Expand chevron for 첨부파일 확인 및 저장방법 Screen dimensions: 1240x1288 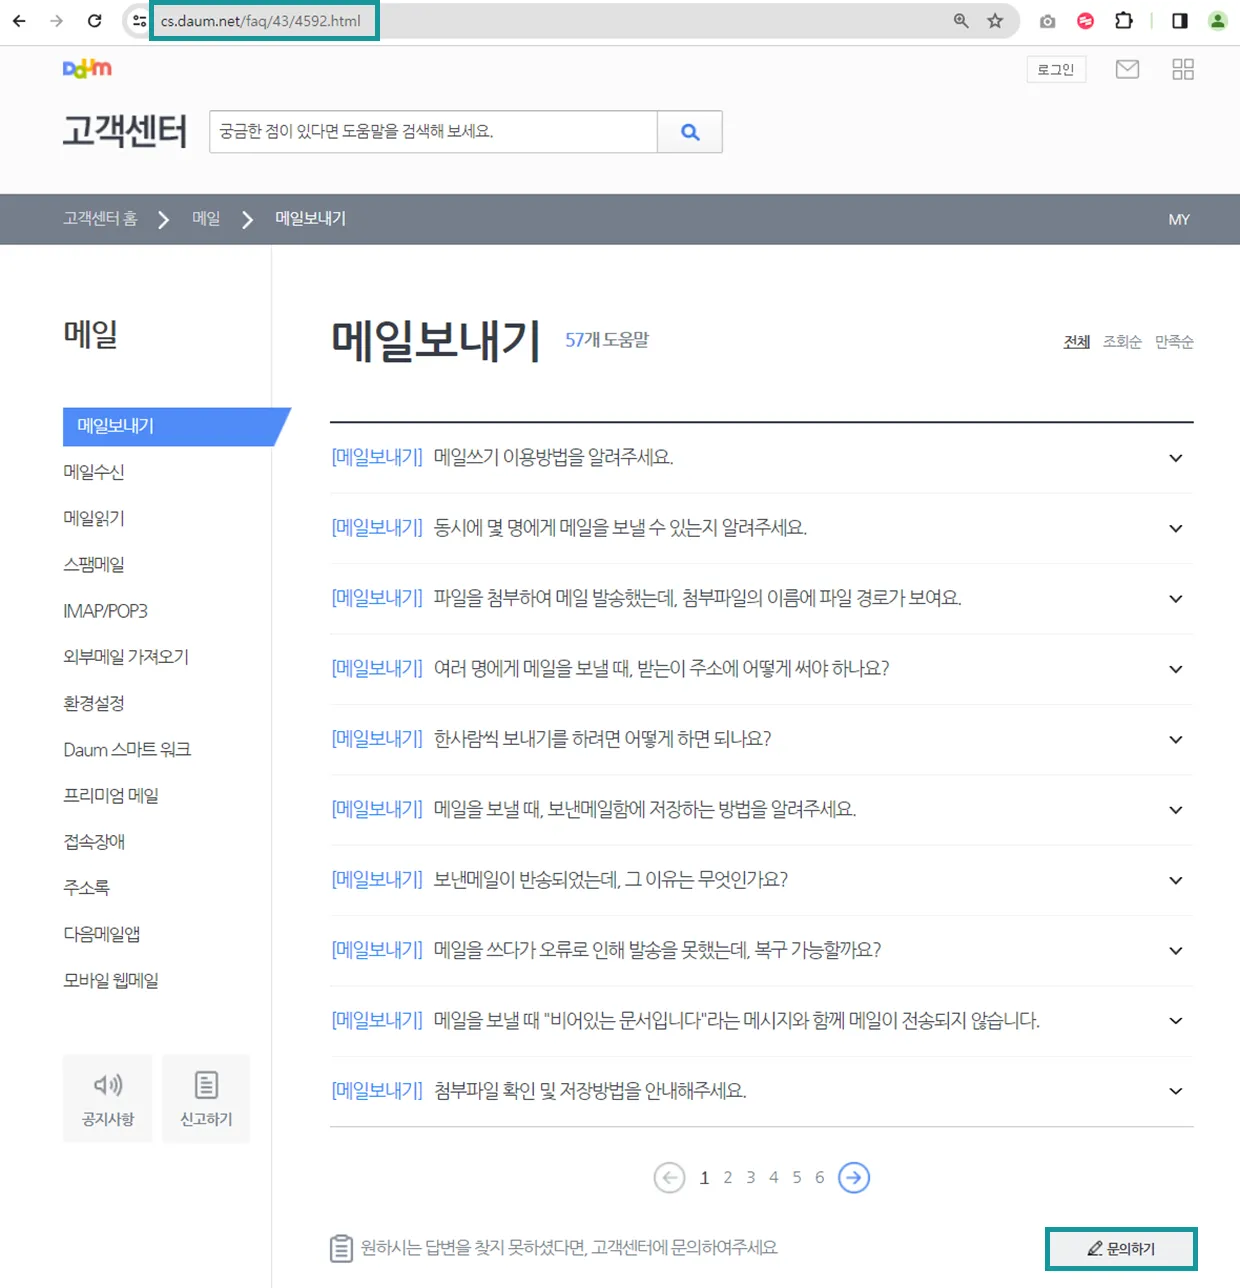(1176, 1091)
